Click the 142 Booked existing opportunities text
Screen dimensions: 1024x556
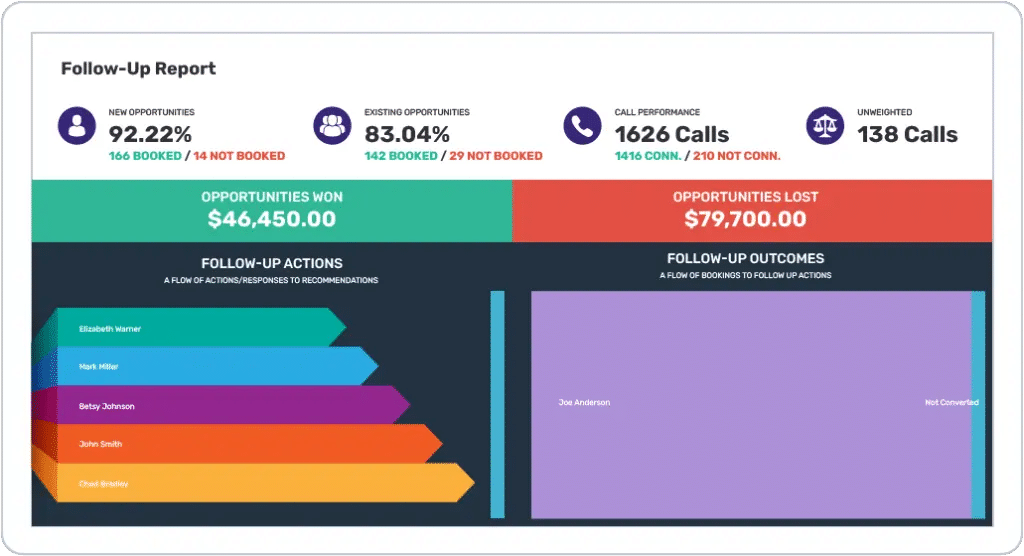pyautogui.click(x=401, y=156)
